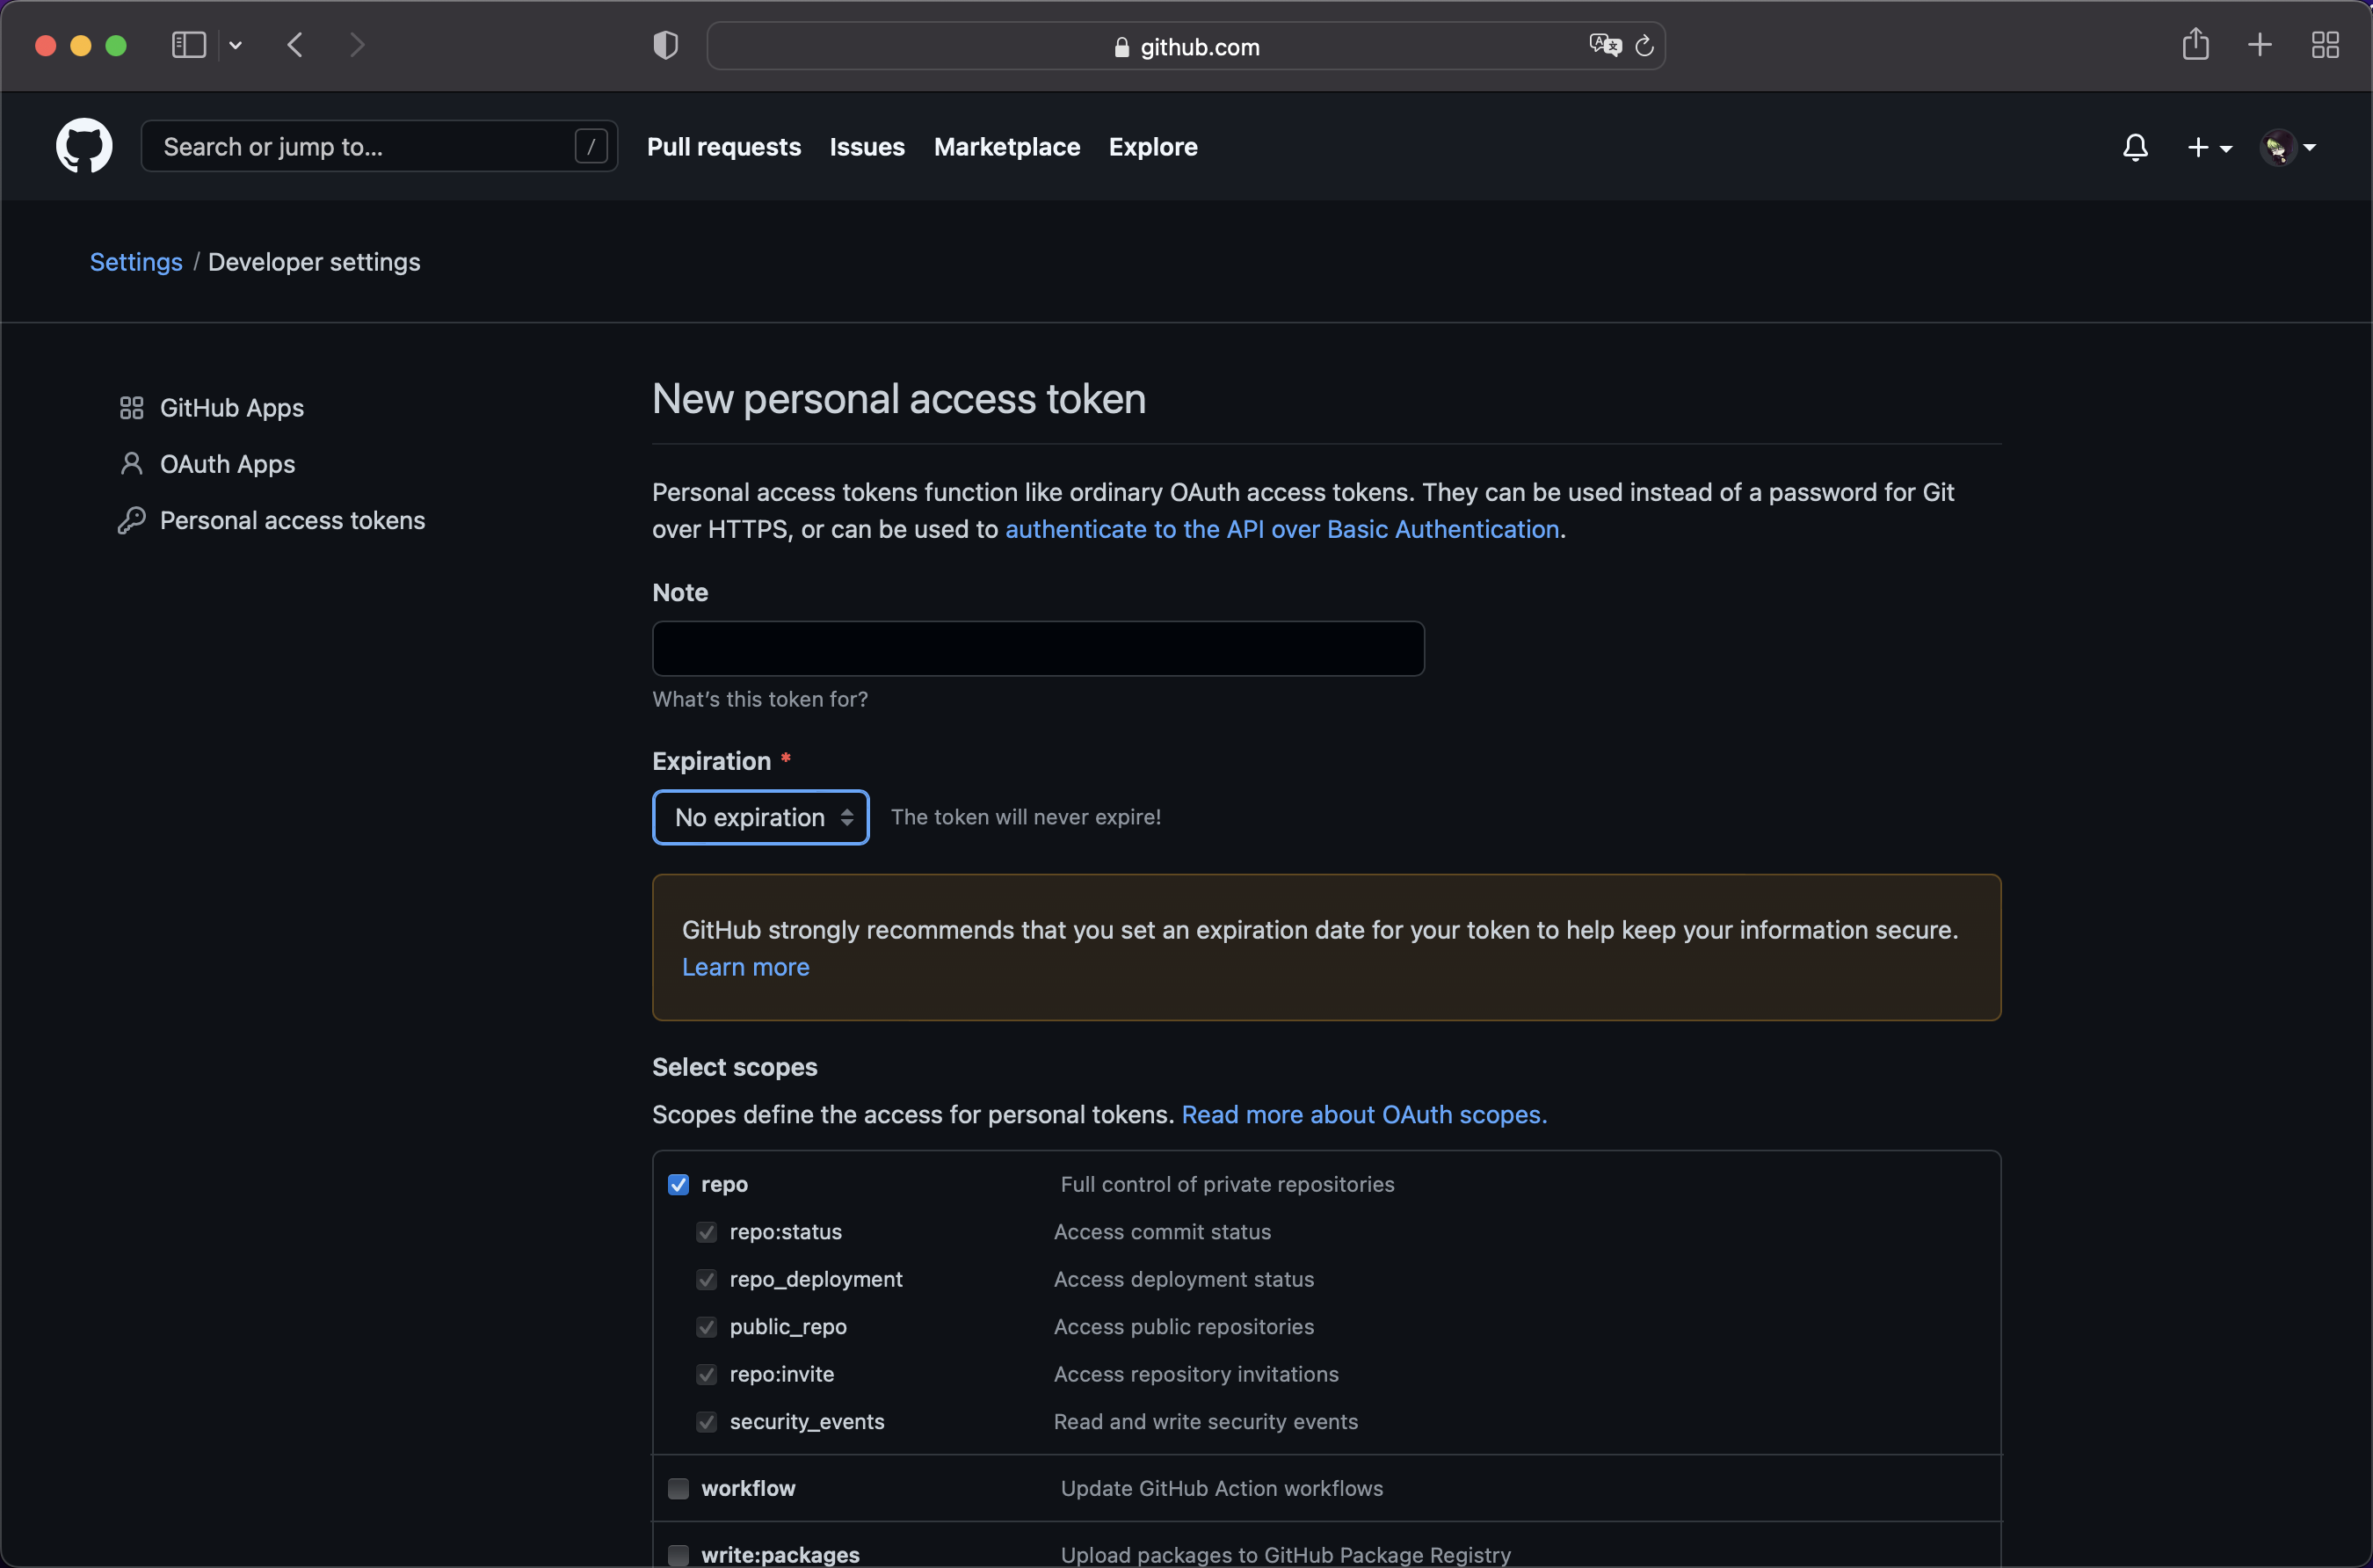
Task: Click the privacy shield icon
Action: (x=665, y=45)
